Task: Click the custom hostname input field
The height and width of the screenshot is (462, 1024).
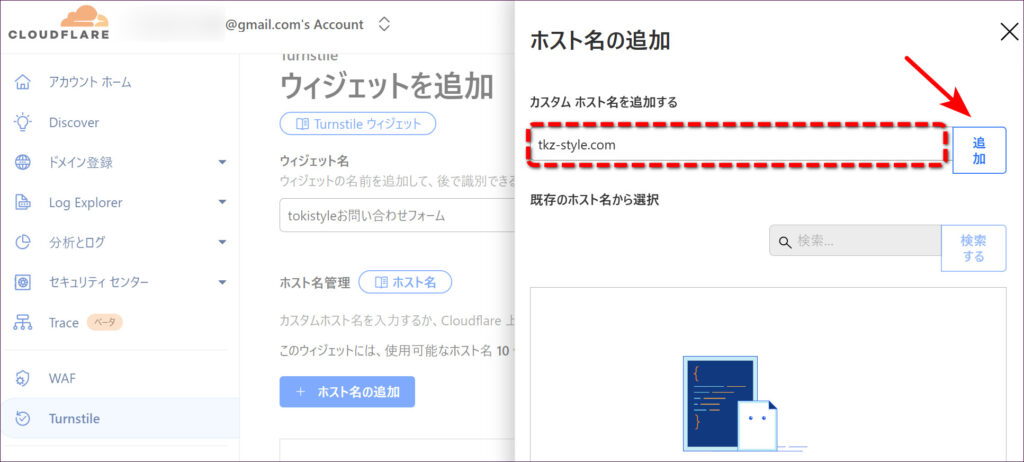Action: pos(735,145)
